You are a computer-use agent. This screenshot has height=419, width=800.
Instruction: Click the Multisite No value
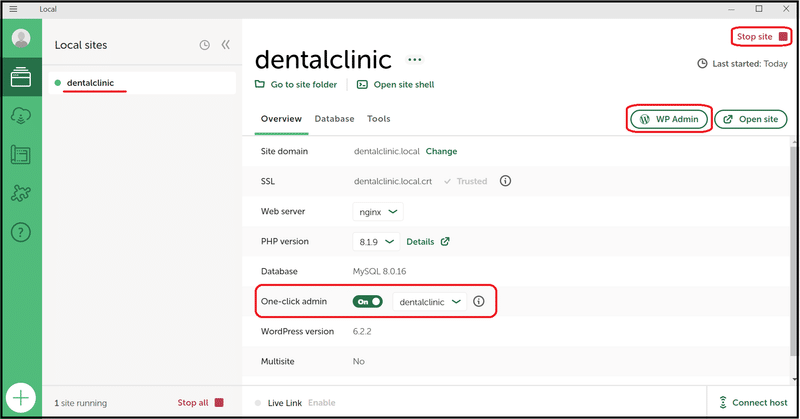(x=359, y=361)
